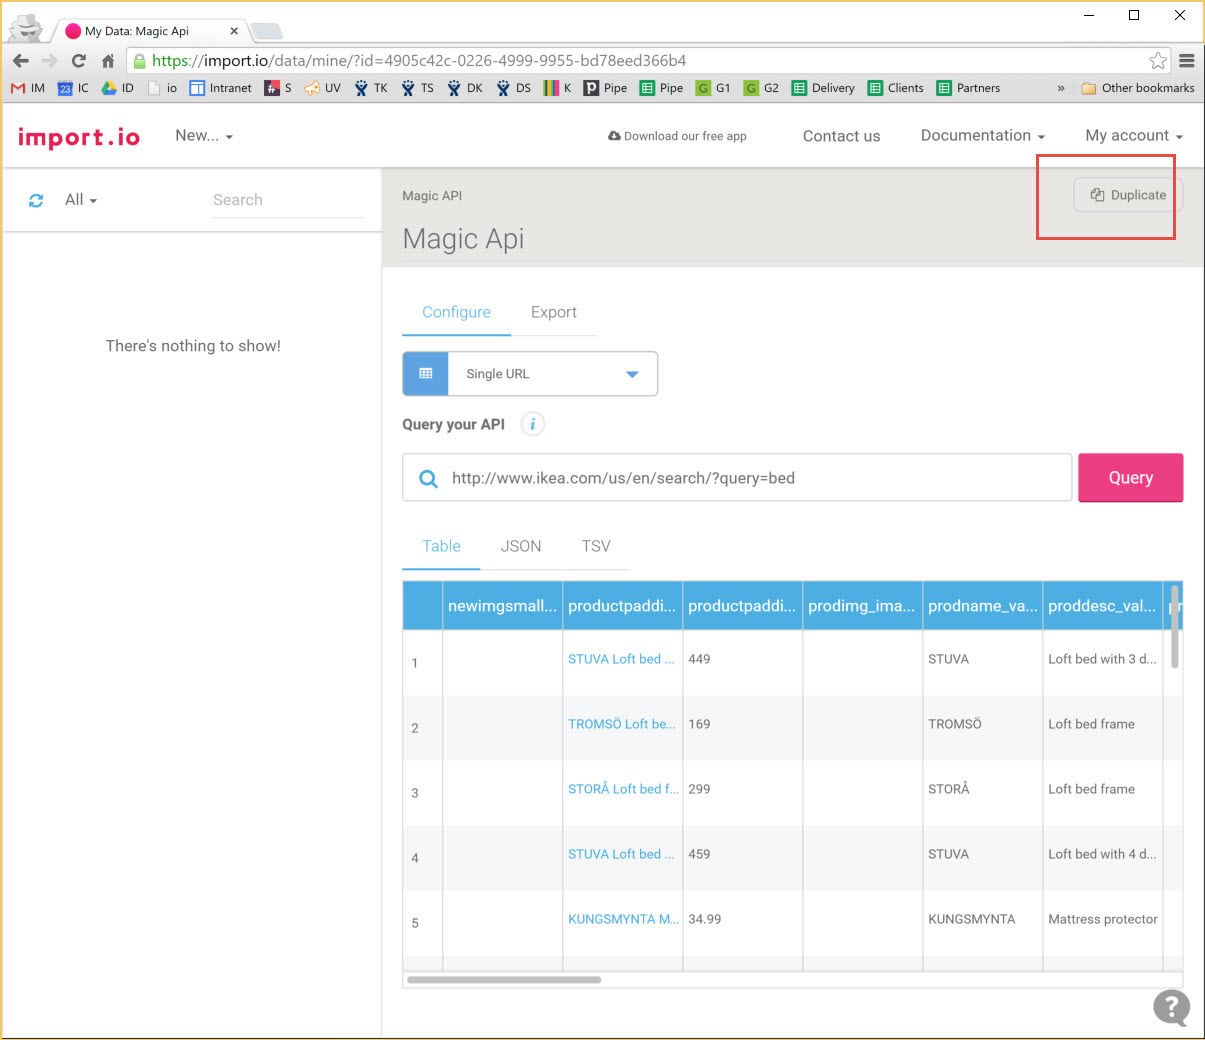Open the Partners spreadsheet bookmark
Viewport: 1205px width, 1040px height.
coord(968,88)
